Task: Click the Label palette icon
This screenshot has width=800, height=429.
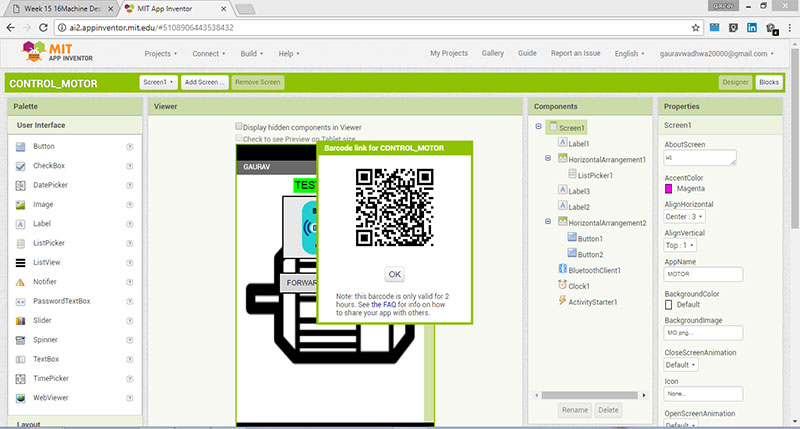Action: point(20,224)
